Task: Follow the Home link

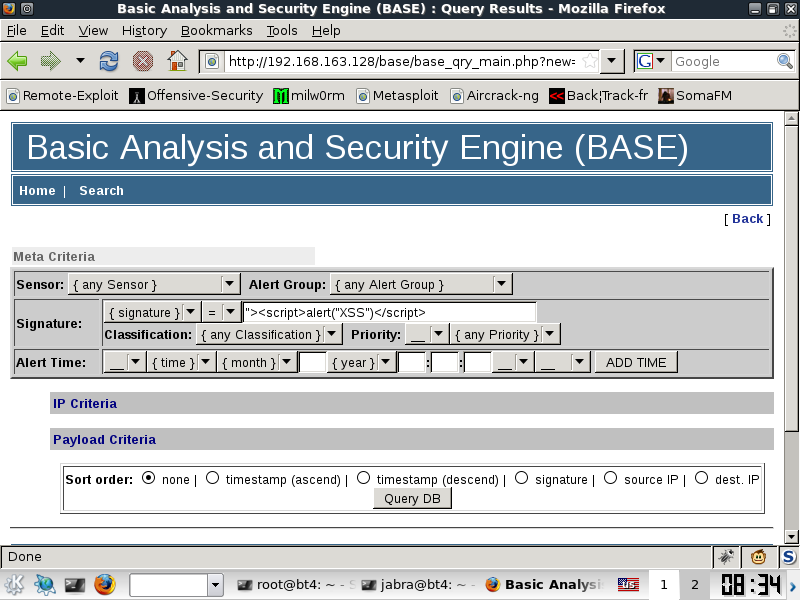Action: (37, 190)
